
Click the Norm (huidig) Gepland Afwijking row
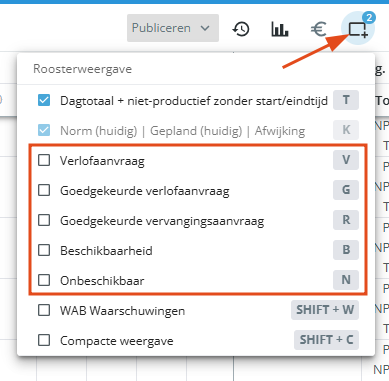(196, 130)
